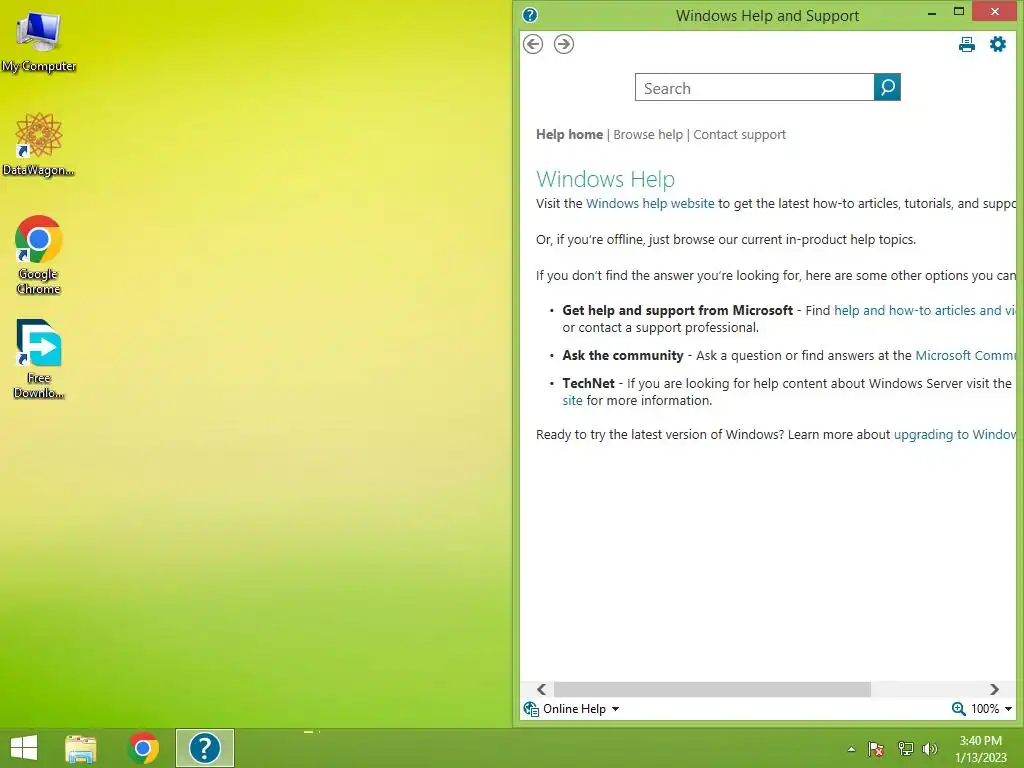This screenshot has height=768, width=1024.
Task: Click the horizontal scrollbar right arrow
Action: pos(994,690)
